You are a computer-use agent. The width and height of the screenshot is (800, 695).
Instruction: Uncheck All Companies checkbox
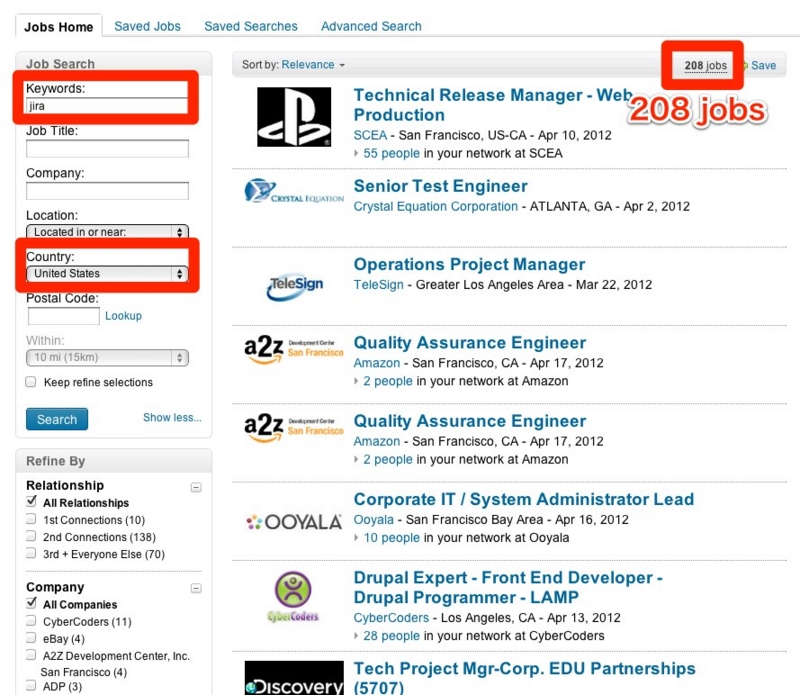tap(31, 603)
